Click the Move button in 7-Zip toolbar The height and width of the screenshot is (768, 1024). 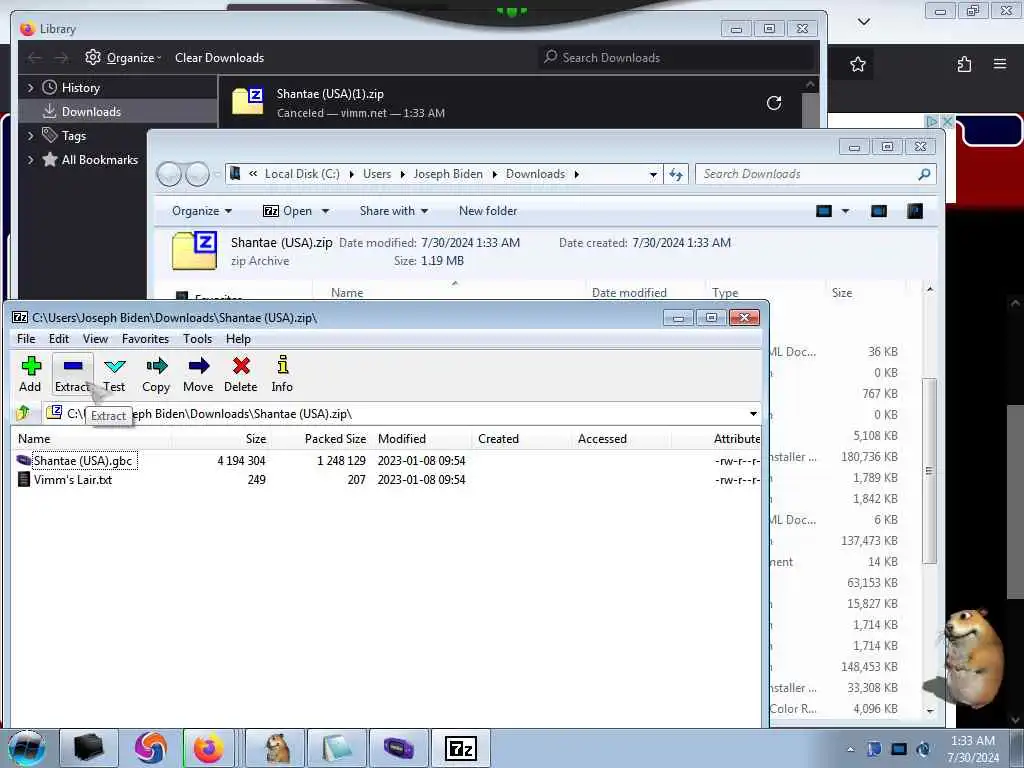(198, 374)
